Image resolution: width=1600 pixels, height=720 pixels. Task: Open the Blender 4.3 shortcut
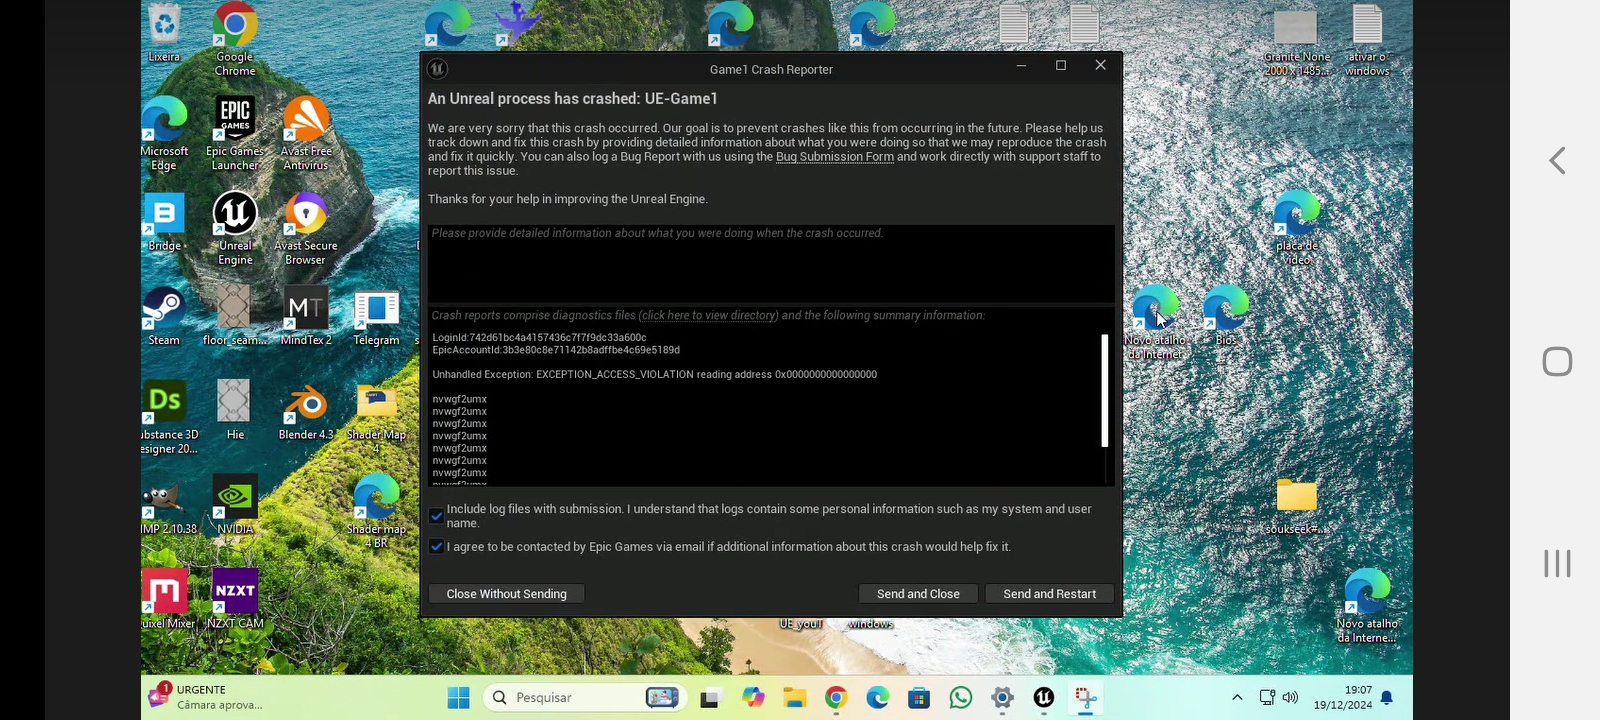click(306, 410)
